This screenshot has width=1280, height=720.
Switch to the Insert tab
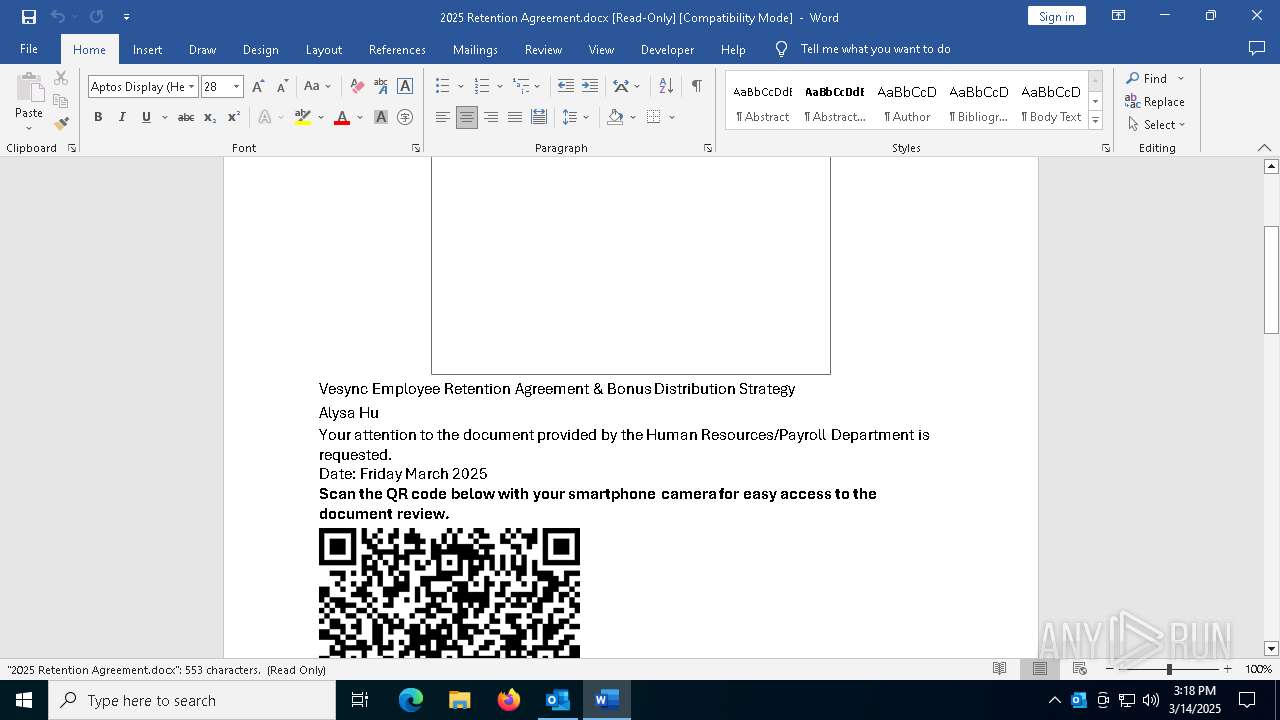(x=147, y=49)
